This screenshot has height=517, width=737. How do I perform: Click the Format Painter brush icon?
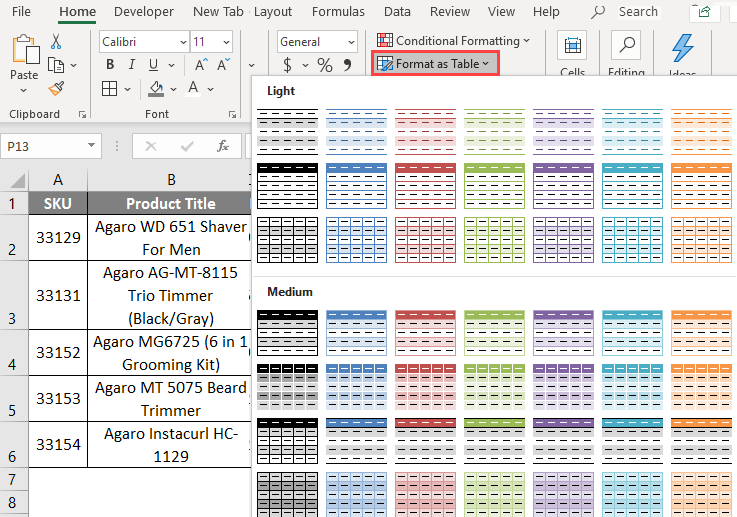[56, 88]
